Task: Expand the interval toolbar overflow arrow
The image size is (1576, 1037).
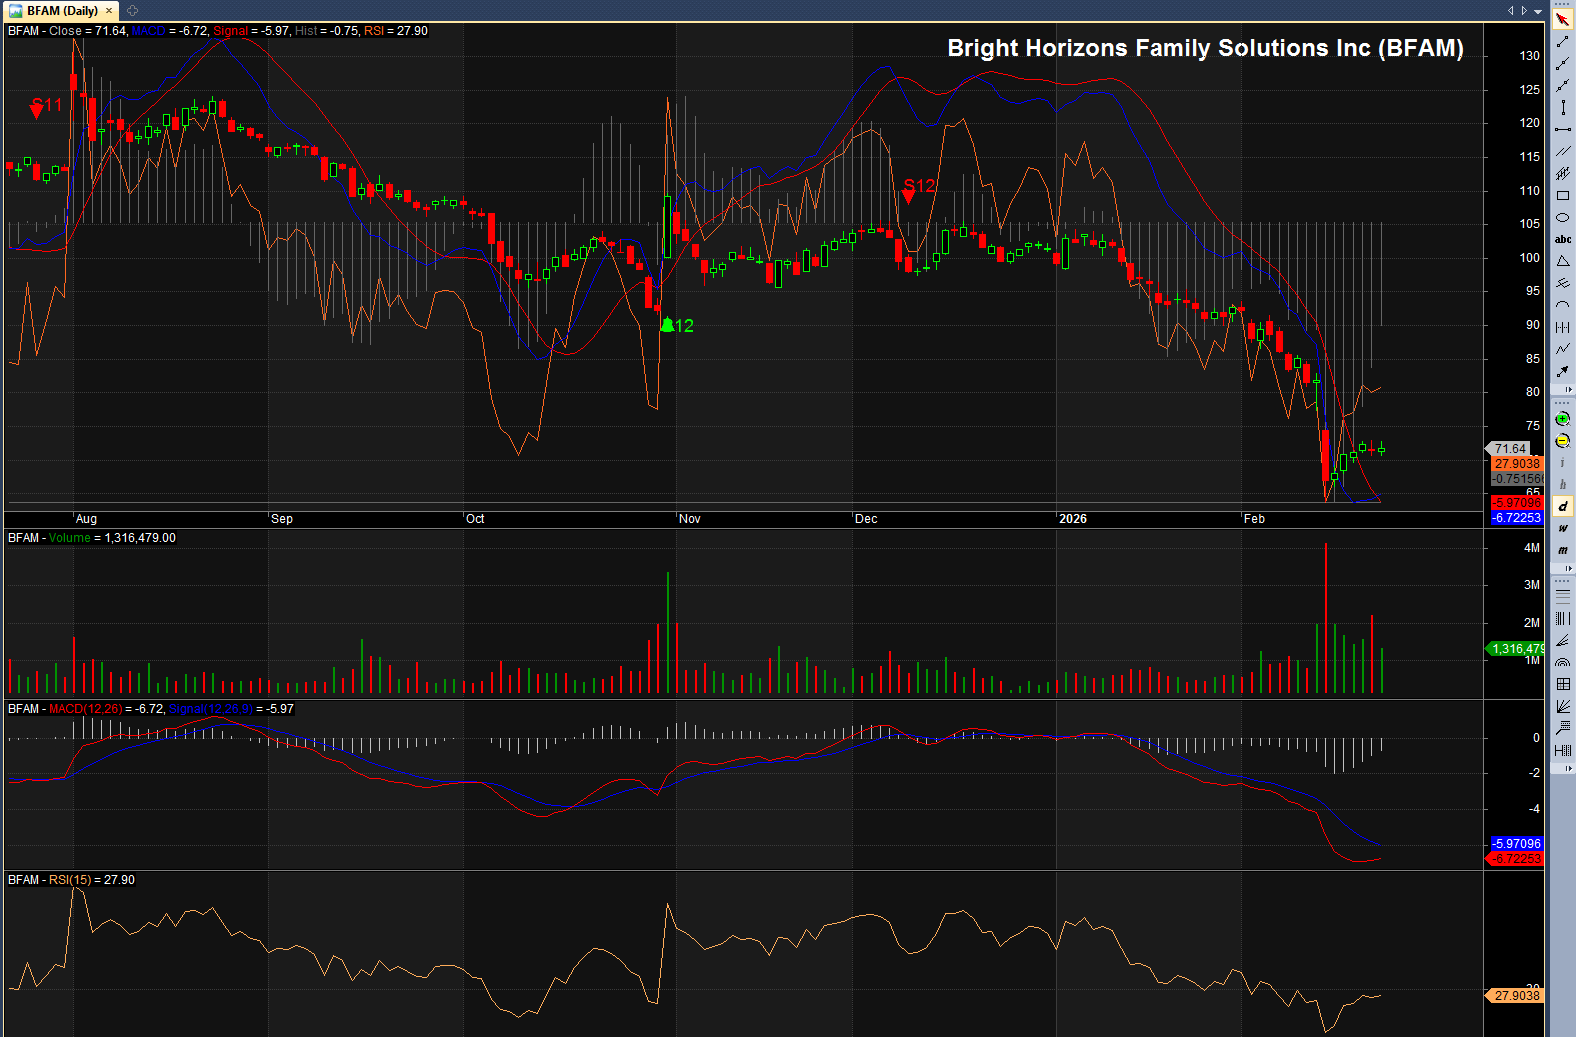Action: (x=1568, y=568)
